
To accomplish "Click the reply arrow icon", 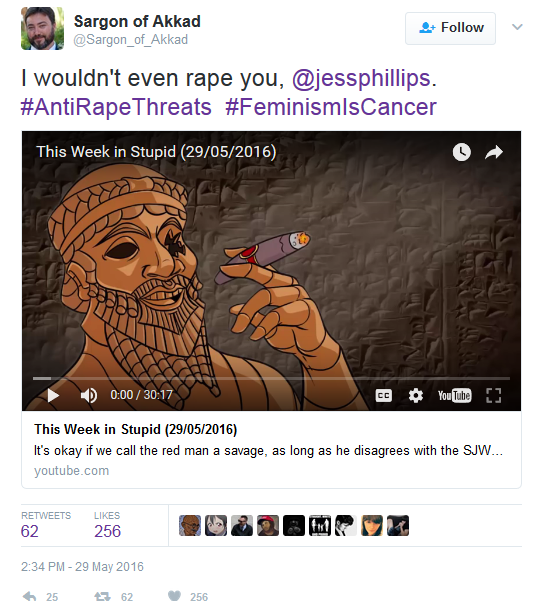I will click(30, 596).
